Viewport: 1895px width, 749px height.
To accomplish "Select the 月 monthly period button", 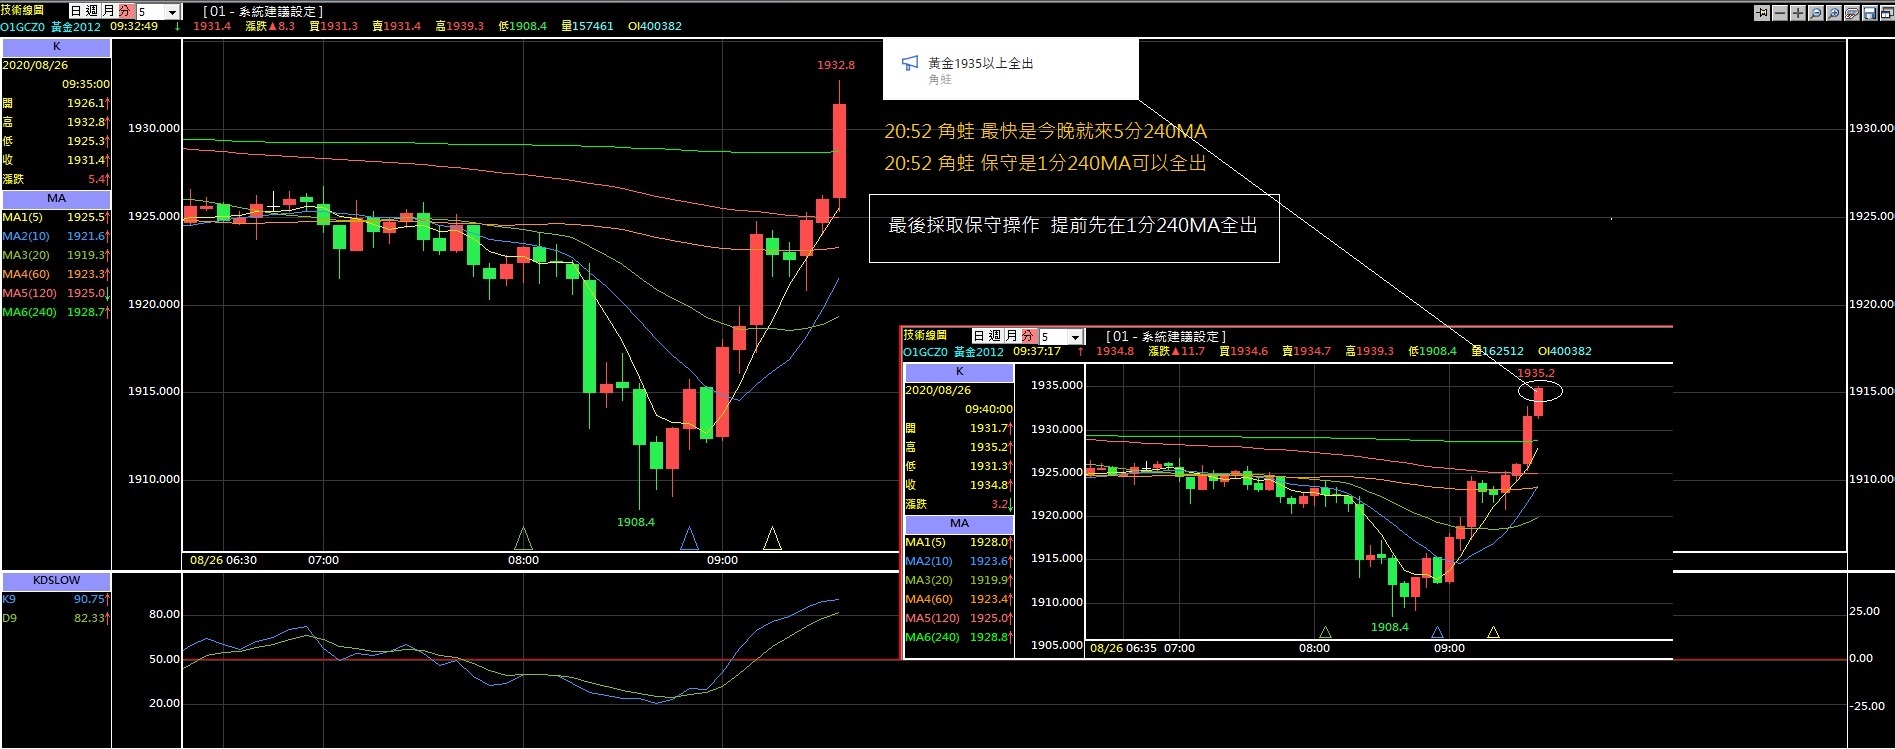I will click(109, 11).
